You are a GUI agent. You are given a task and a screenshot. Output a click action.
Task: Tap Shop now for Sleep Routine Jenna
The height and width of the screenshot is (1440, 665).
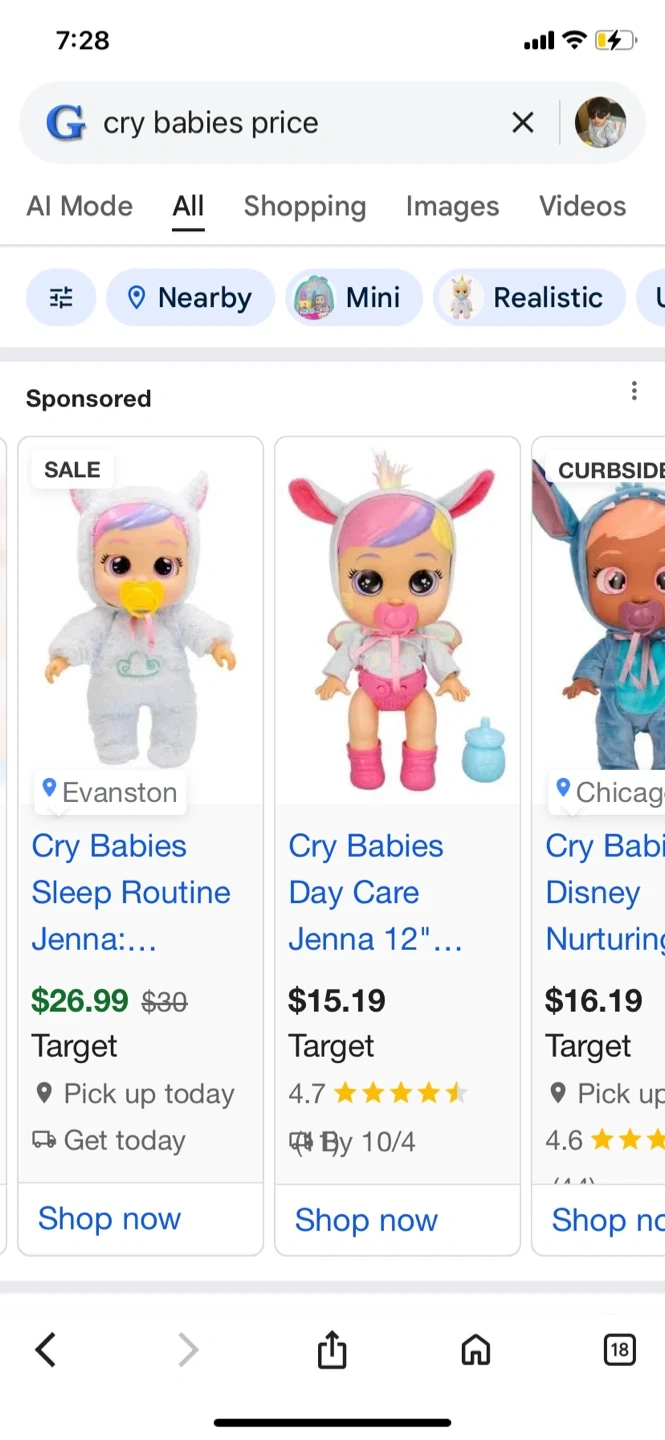[110, 1219]
